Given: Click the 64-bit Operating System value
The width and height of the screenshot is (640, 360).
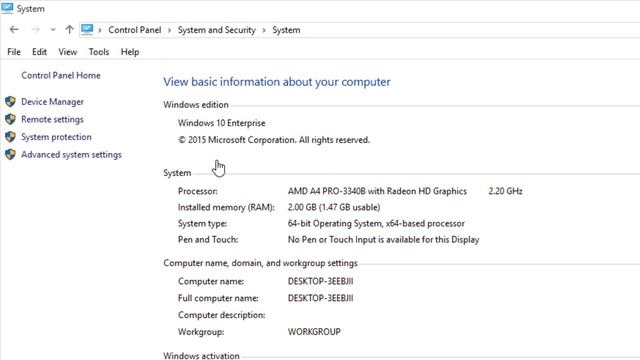Looking at the screenshot, I should pos(376,224).
